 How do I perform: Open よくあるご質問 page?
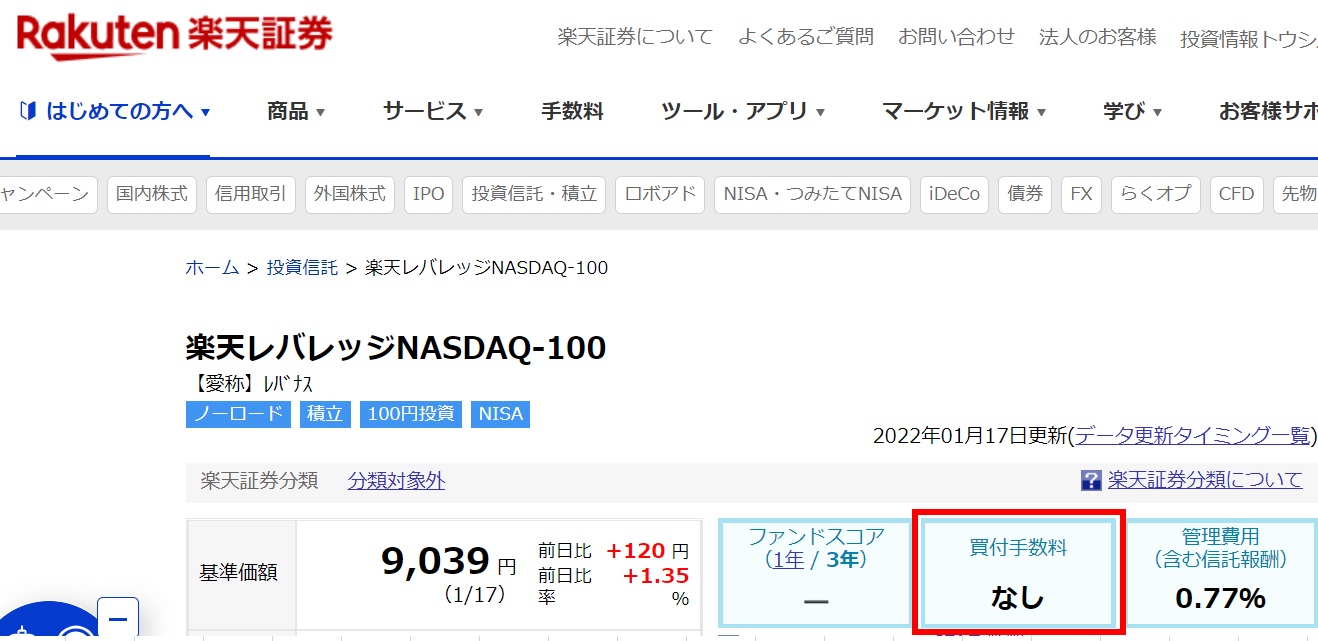806,37
